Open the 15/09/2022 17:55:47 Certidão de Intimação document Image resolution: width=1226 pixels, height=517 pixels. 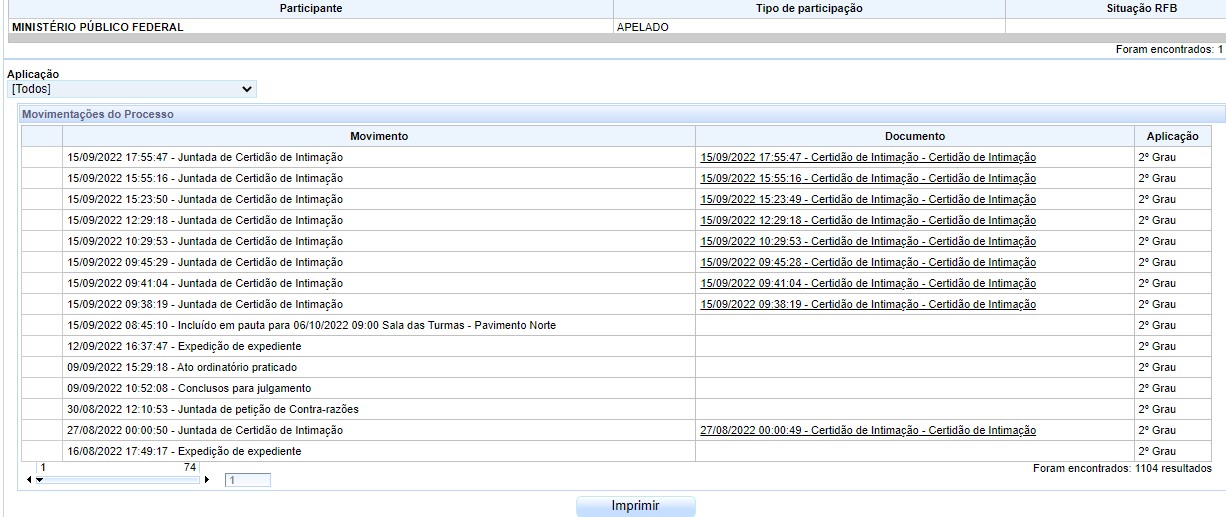868,158
